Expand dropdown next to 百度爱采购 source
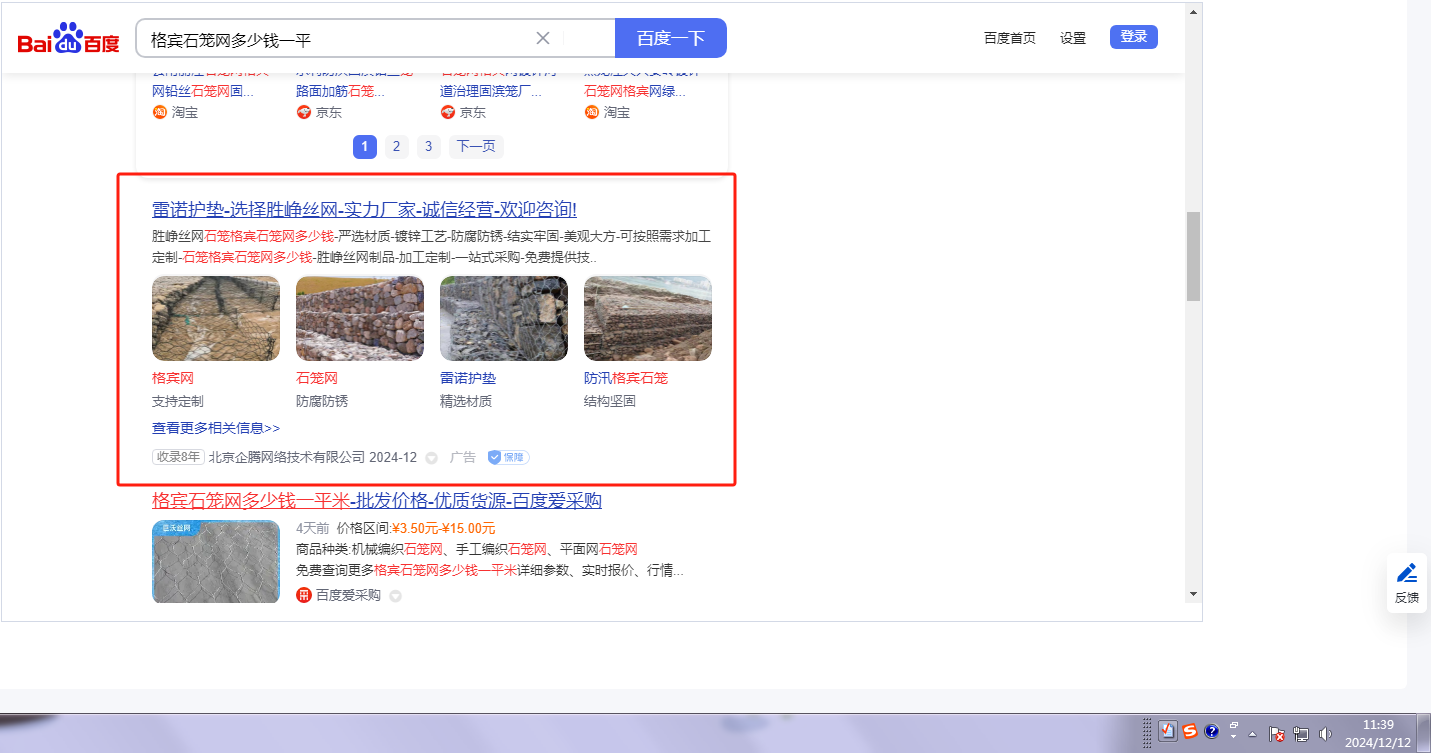1431x753 pixels. click(395, 596)
